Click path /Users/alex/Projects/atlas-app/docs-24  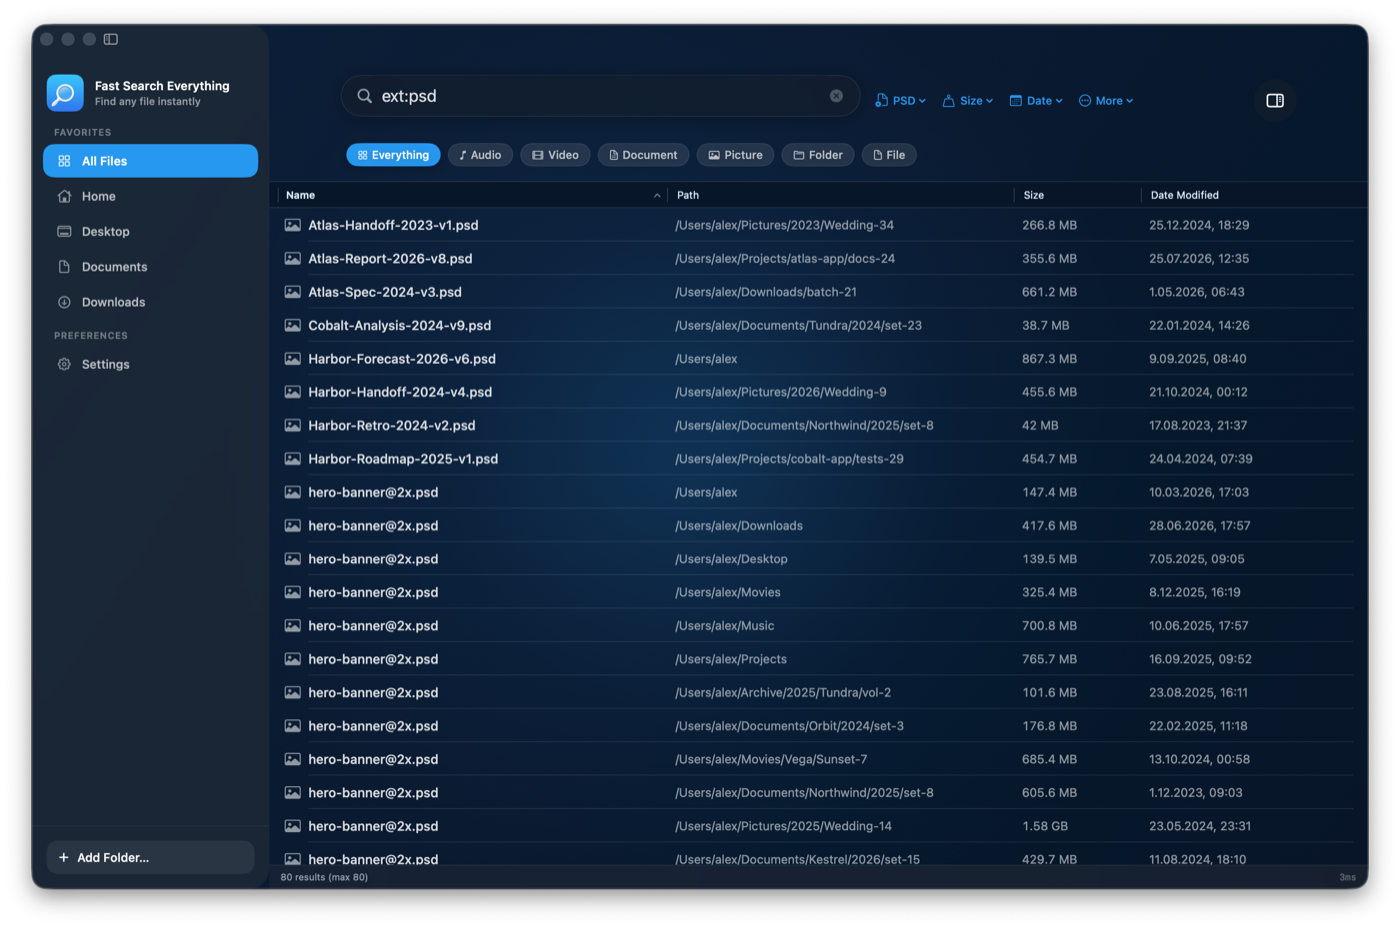tap(785, 258)
